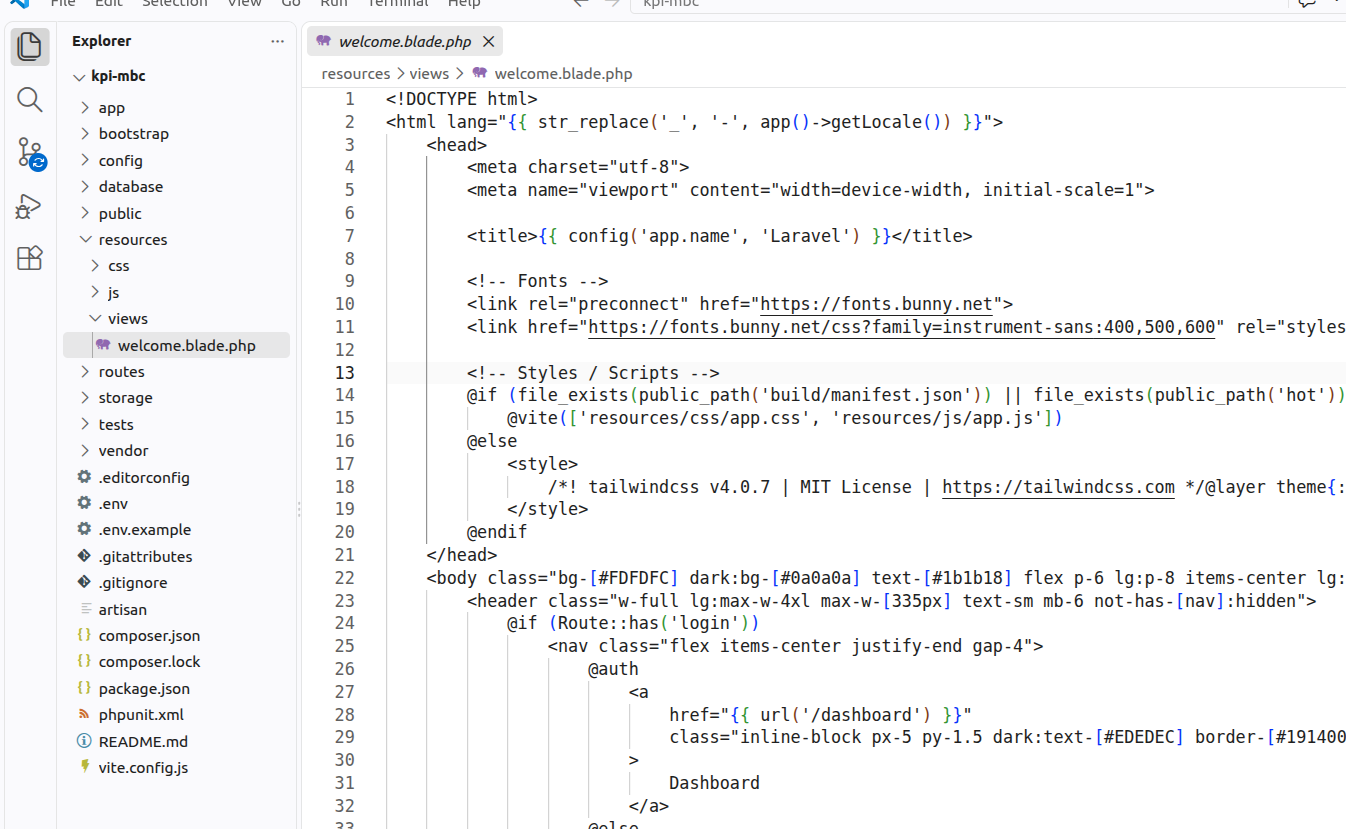Select welcome.blade.php in the Explorer tree
Screen dimensions: 1346x829
176,346
